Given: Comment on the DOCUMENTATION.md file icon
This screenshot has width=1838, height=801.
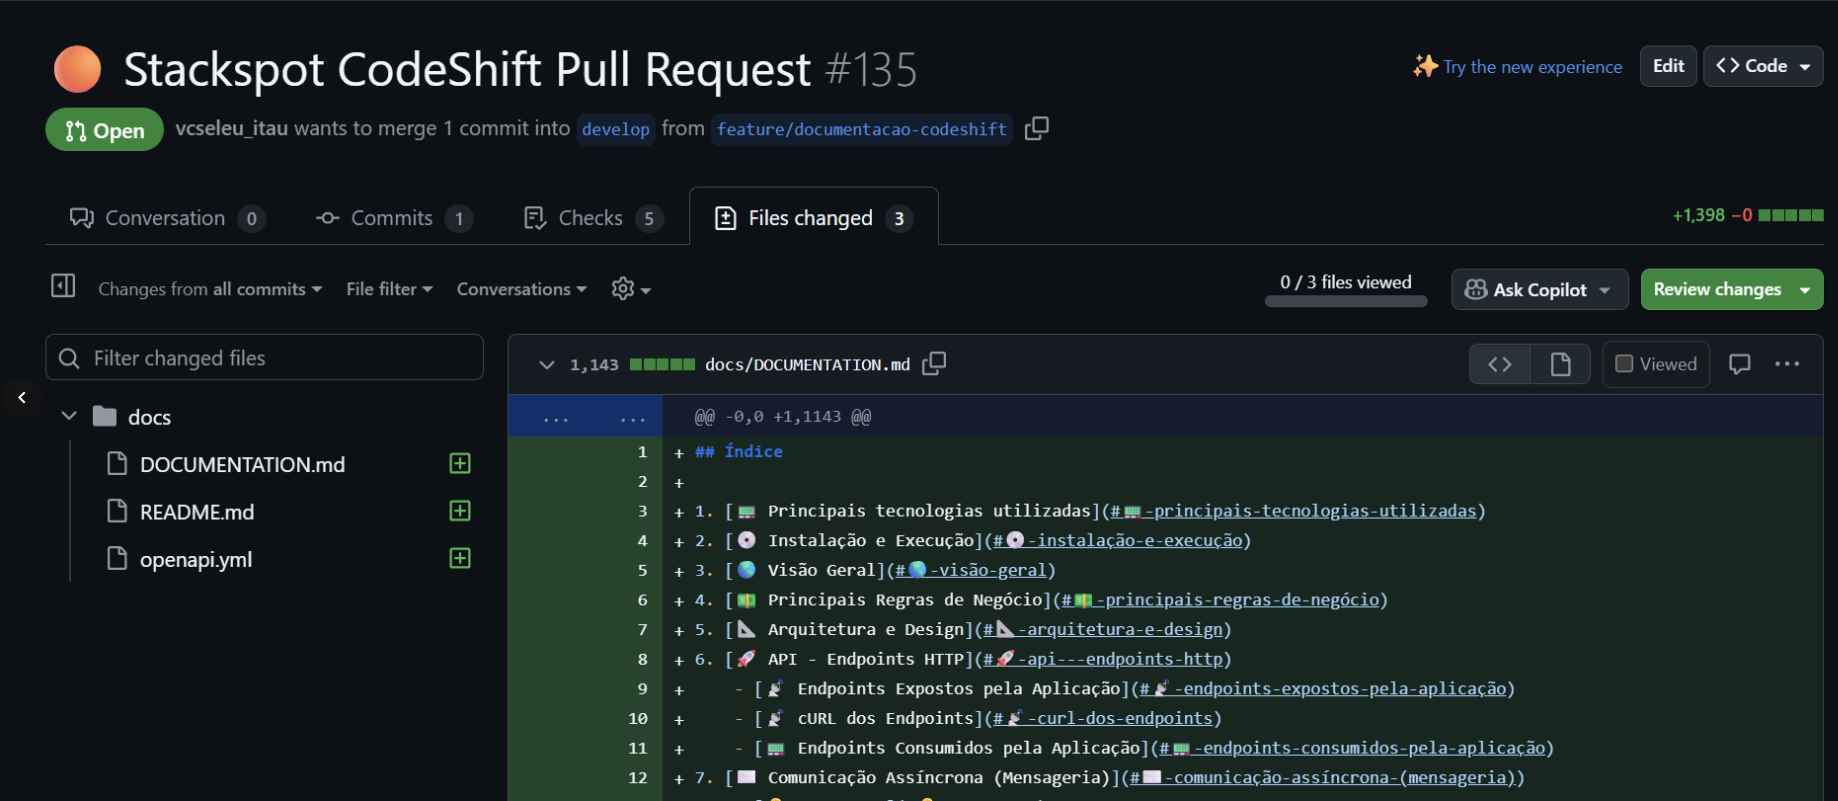Looking at the screenshot, I should tap(1739, 364).
